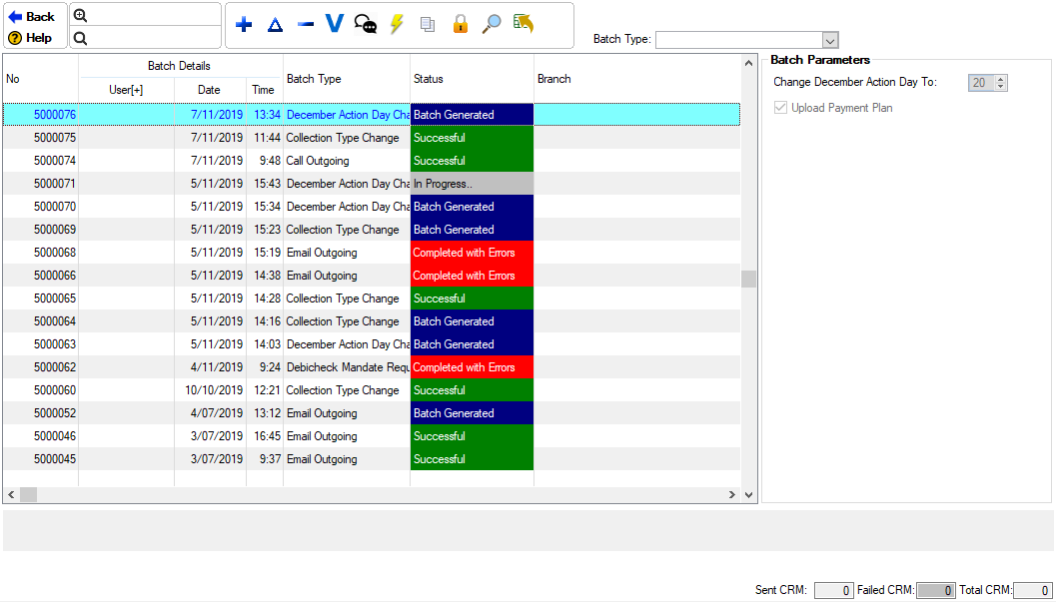
Task: Click the blue V verify icon
Action: 334,24
